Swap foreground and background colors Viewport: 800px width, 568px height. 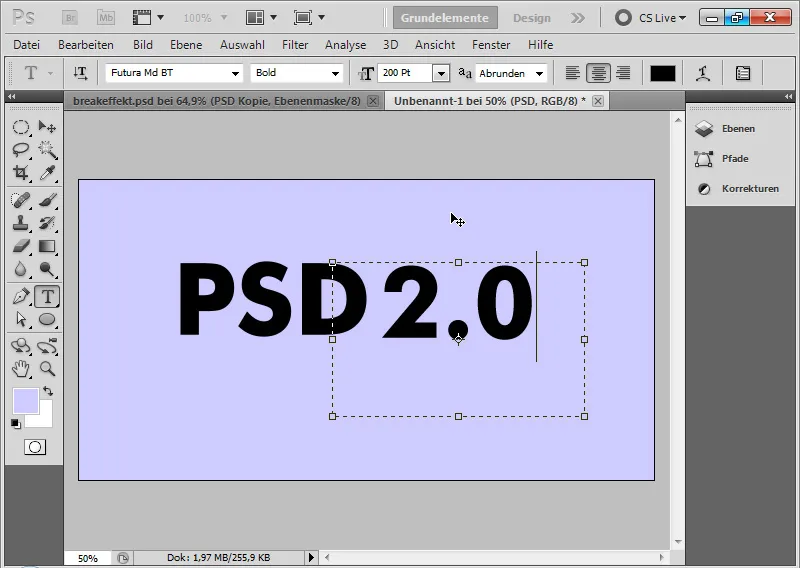[48, 391]
